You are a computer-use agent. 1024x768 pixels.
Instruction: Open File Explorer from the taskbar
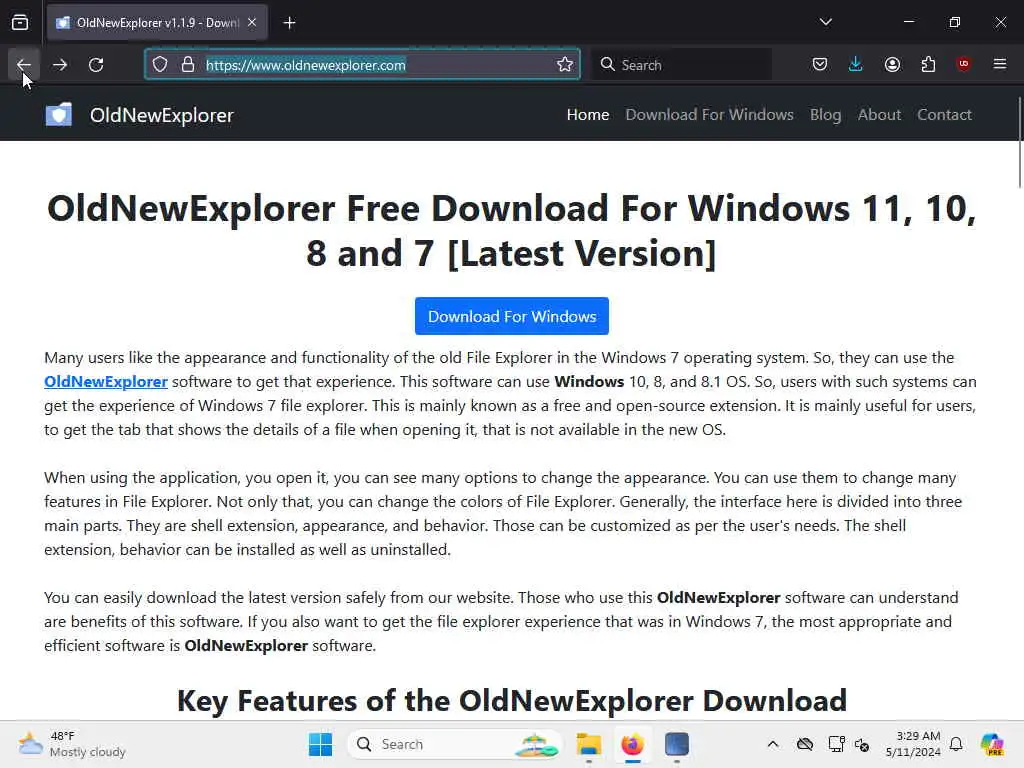588,744
